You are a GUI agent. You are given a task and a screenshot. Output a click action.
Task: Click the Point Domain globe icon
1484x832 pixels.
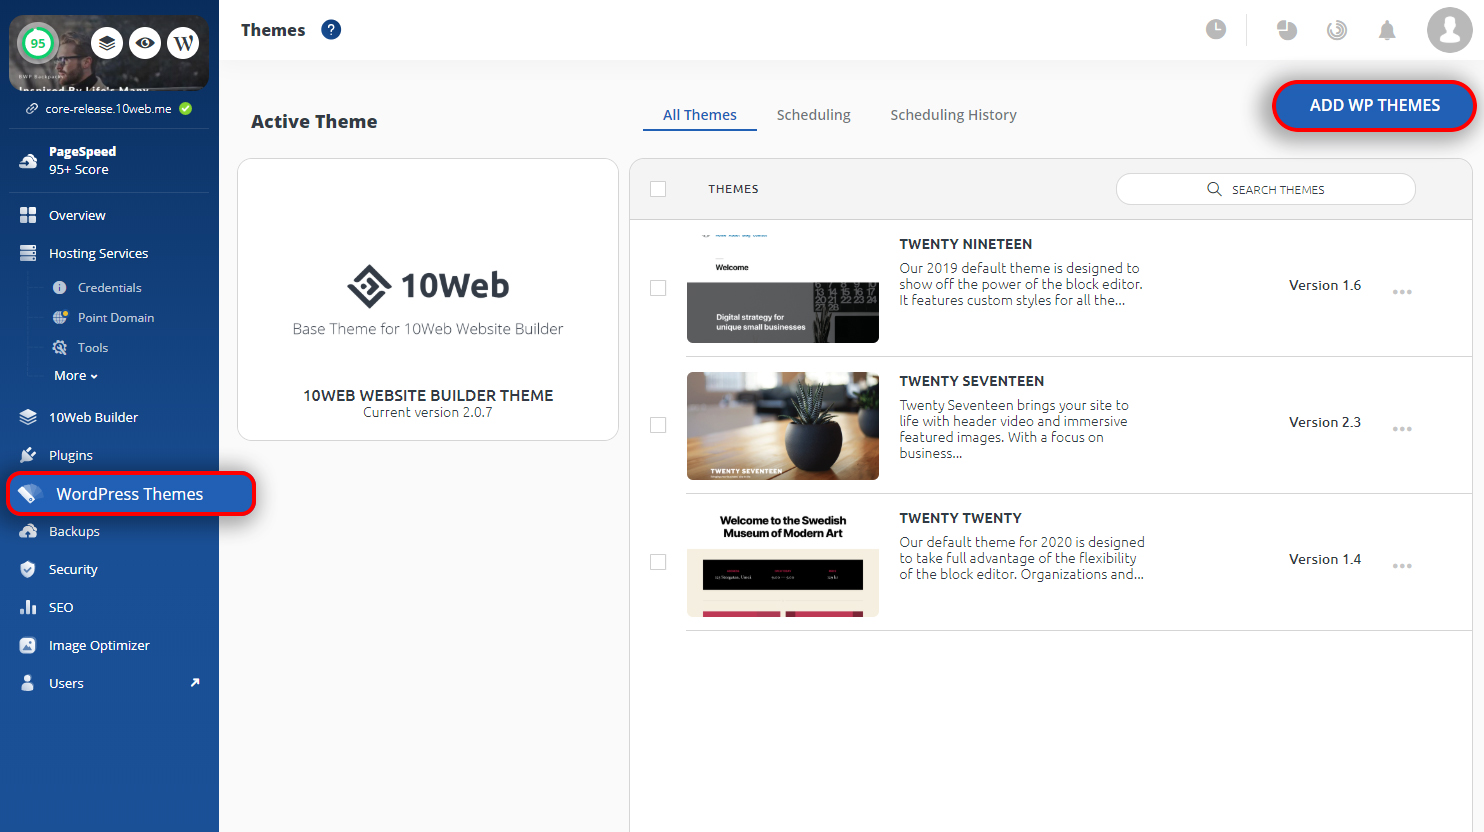pyautogui.click(x=60, y=317)
